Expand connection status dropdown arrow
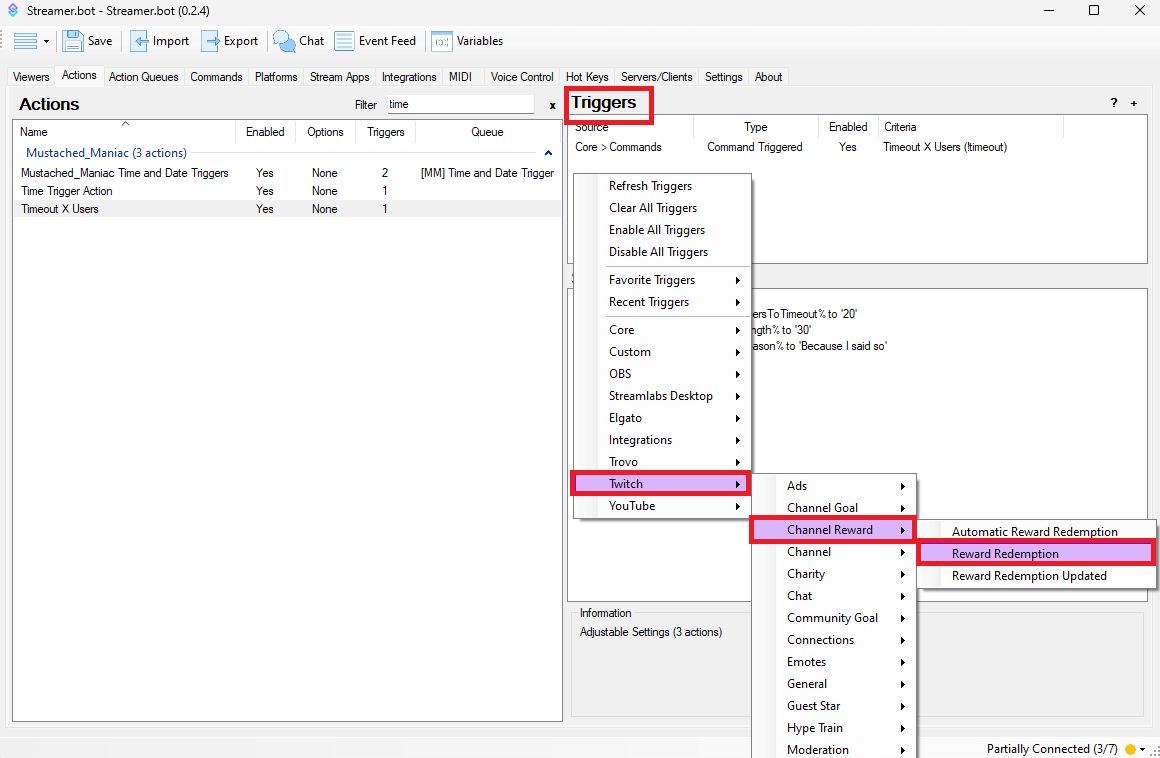The width and height of the screenshot is (1160, 758). point(1143,749)
